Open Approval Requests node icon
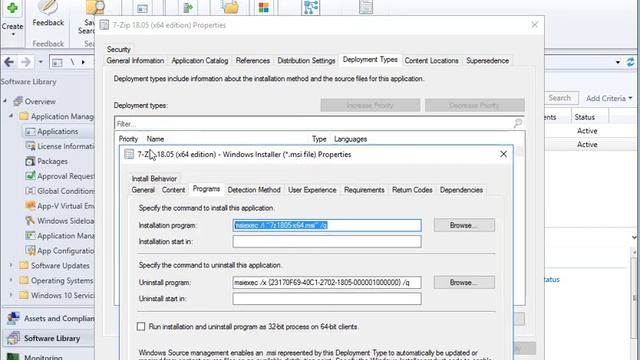This screenshot has width=640, height=360. (x=30, y=176)
